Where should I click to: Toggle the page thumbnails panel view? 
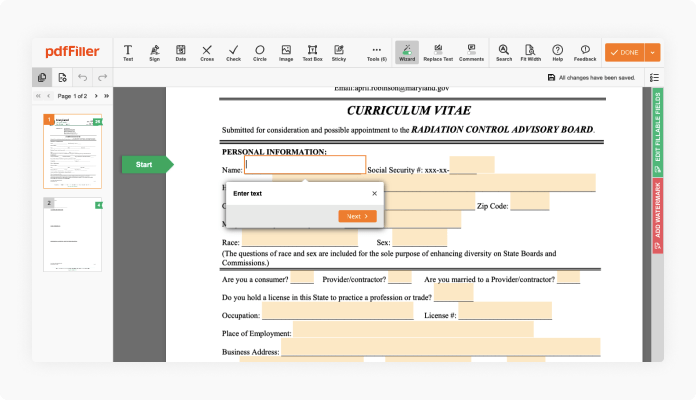click(x=42, y=77)
